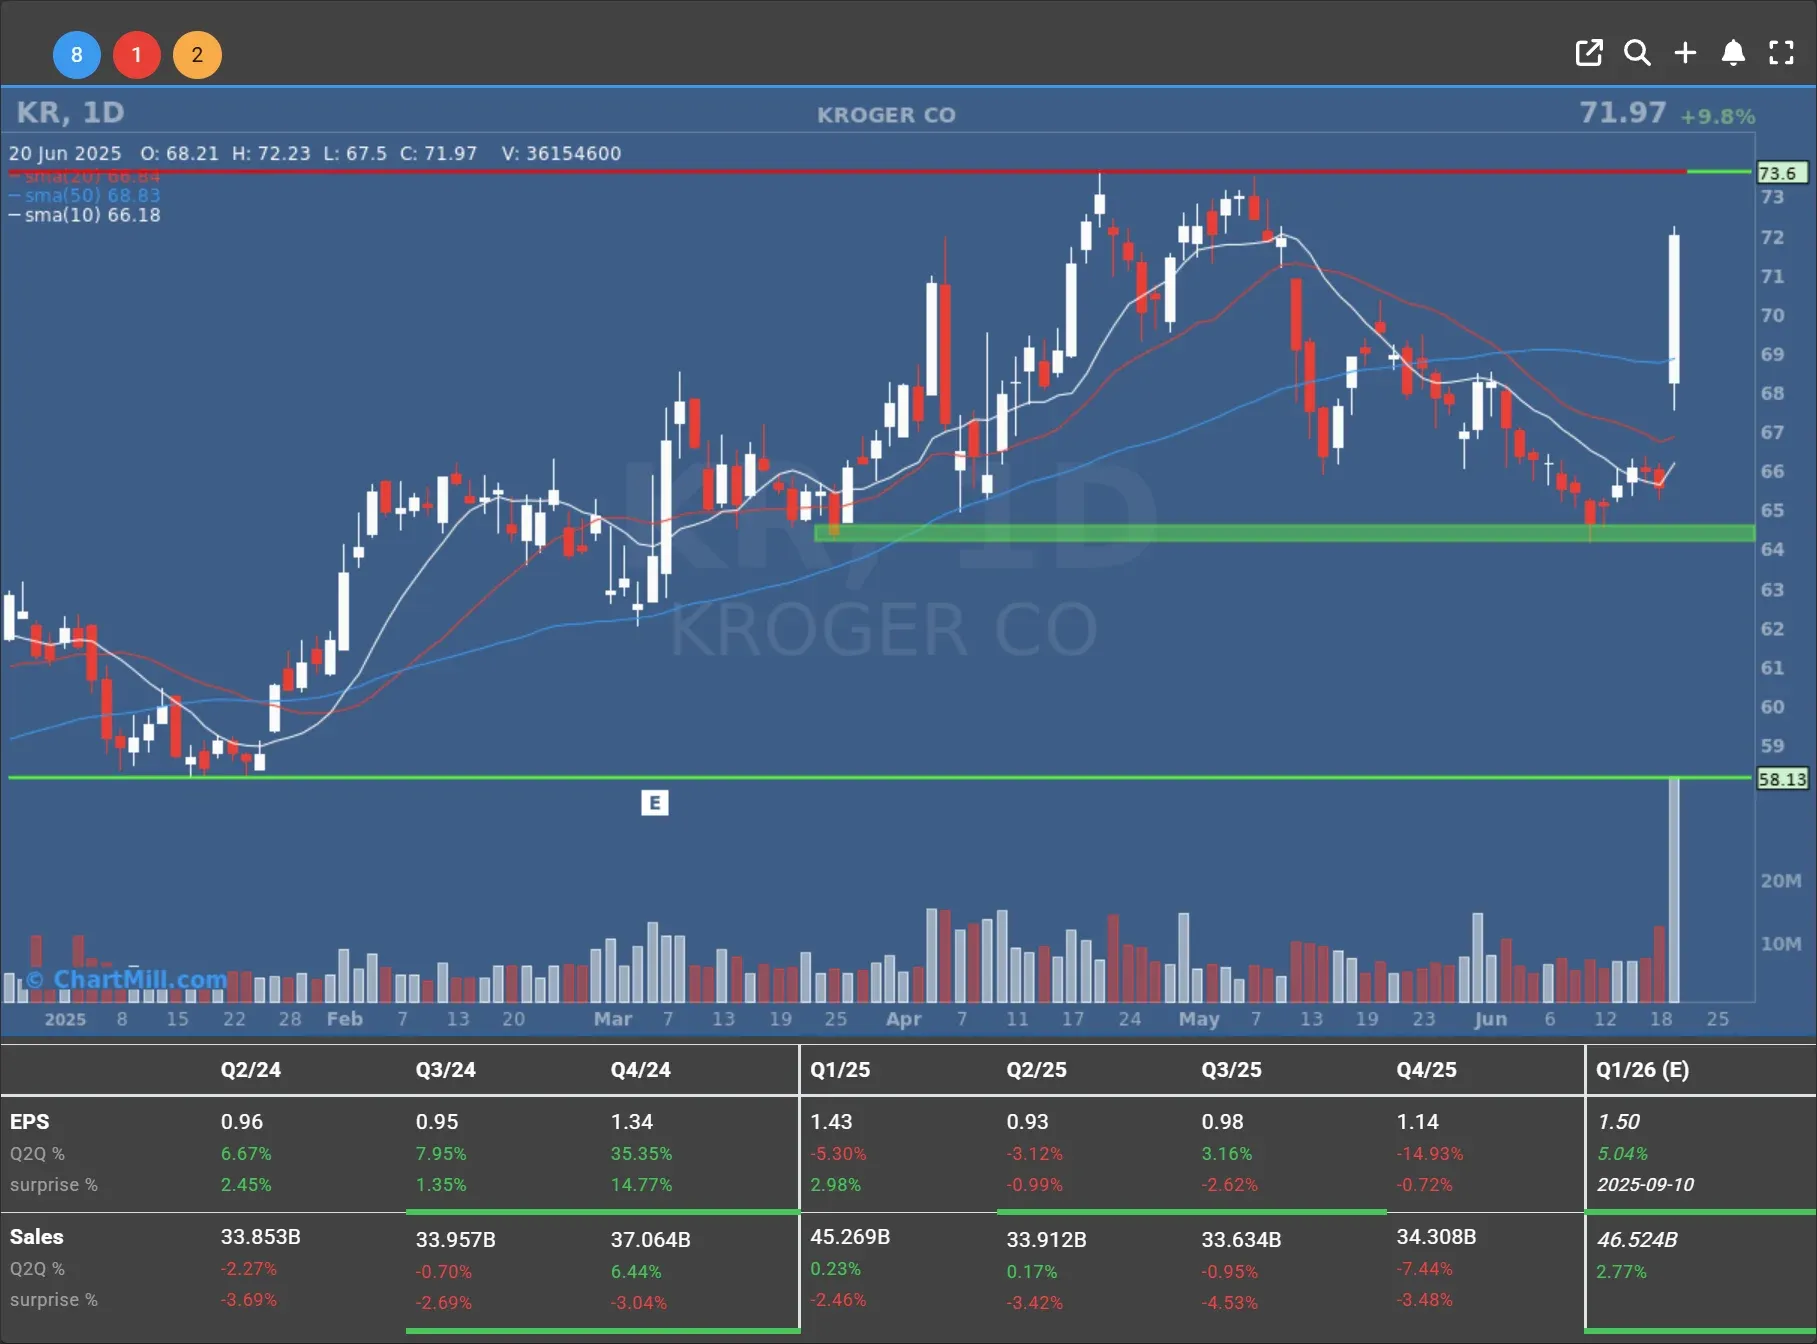Click the KROGER CO chart title
1817x1344 pixels.
click(886, 115)
